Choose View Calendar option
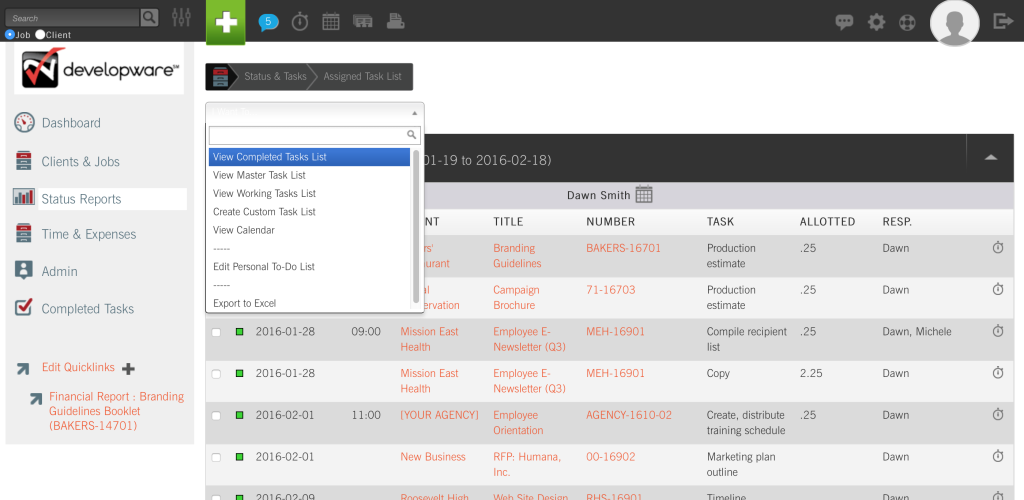The width and height of the screenshot is (1024, 500). tap(310, 230)
